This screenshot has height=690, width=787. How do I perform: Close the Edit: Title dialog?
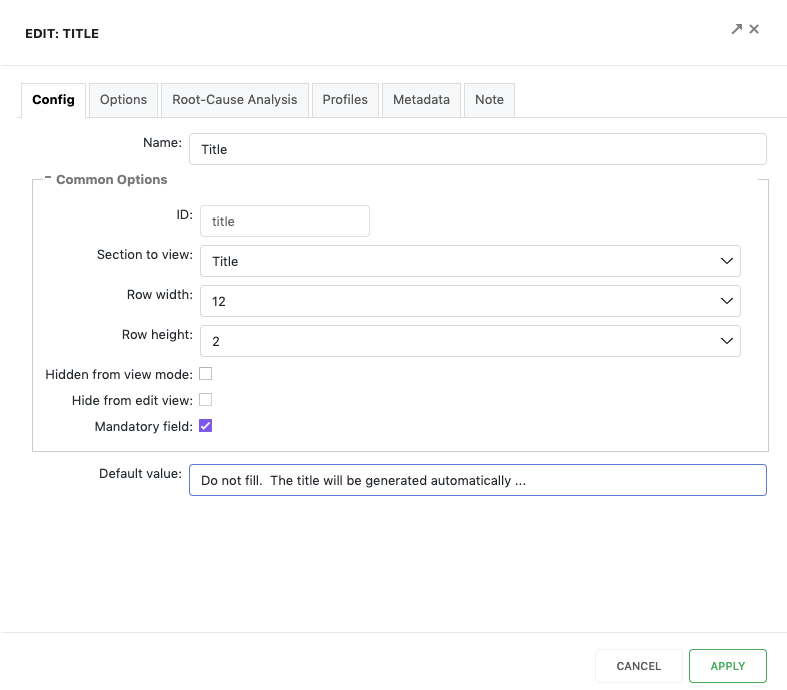coord(754,29)
